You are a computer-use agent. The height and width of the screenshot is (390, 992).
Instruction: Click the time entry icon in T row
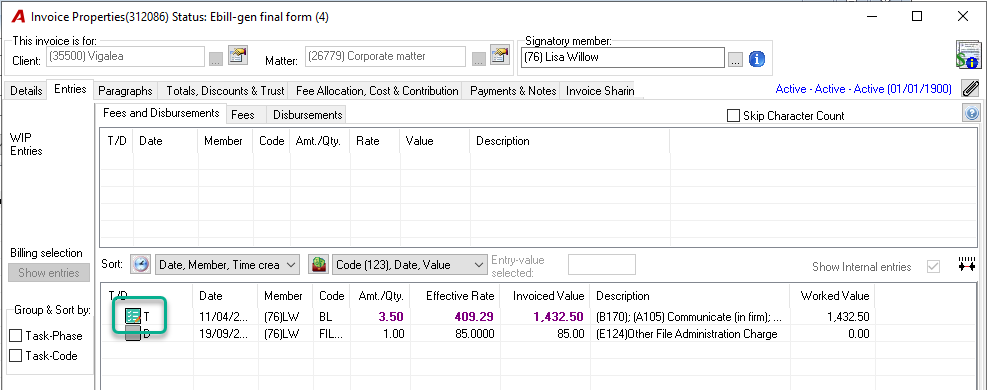coord(133,316)
